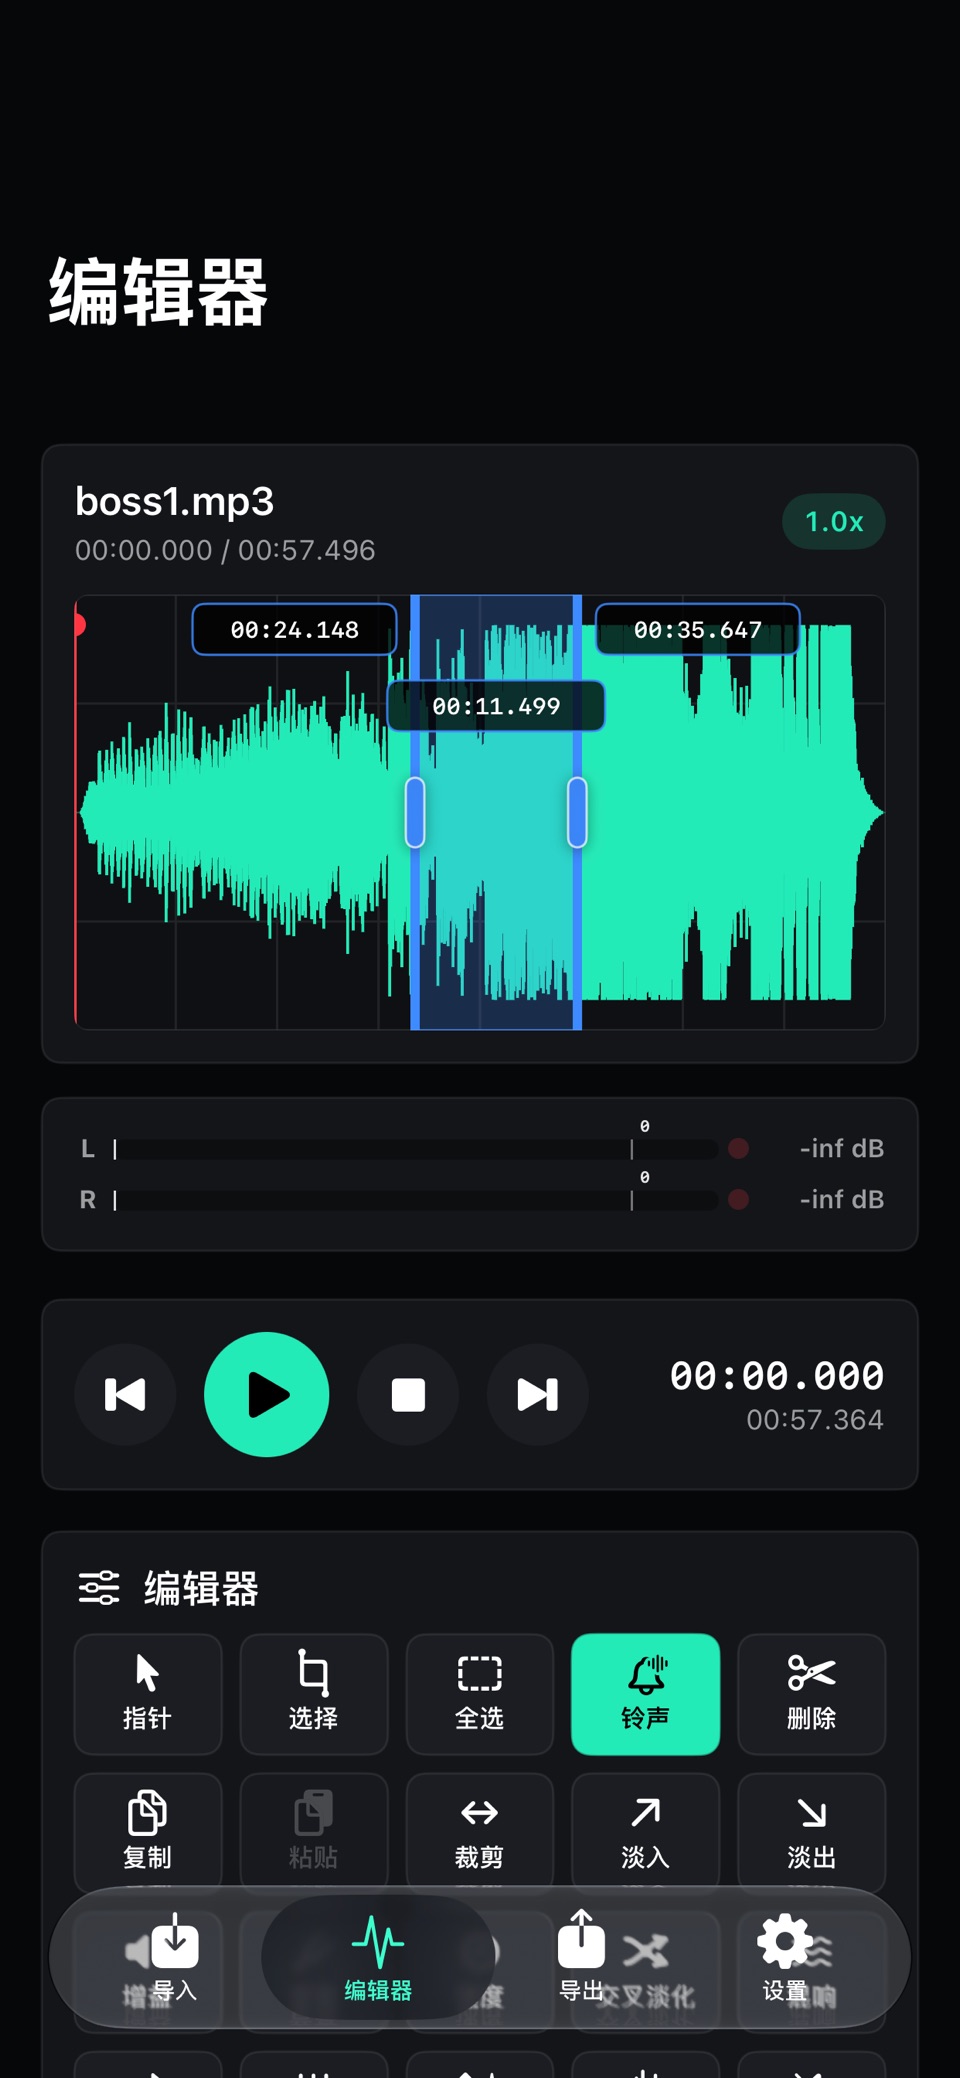Tap the 00:11.499 selection duration label

(496, 706)
